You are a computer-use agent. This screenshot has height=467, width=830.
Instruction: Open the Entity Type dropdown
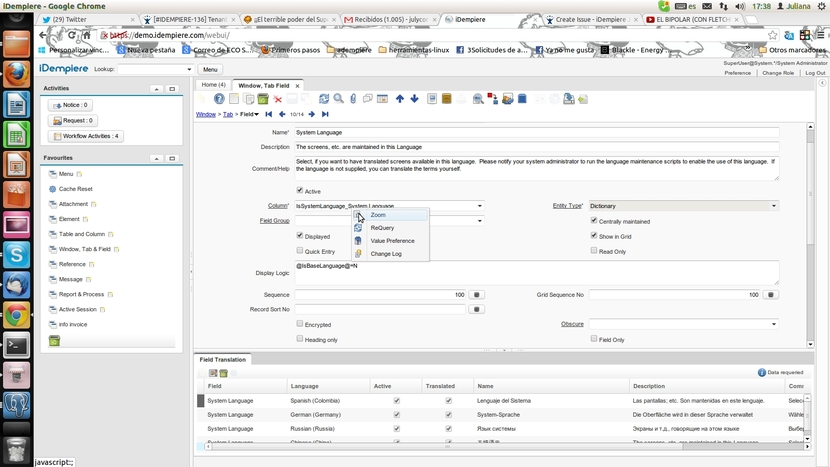coord(773,206)
